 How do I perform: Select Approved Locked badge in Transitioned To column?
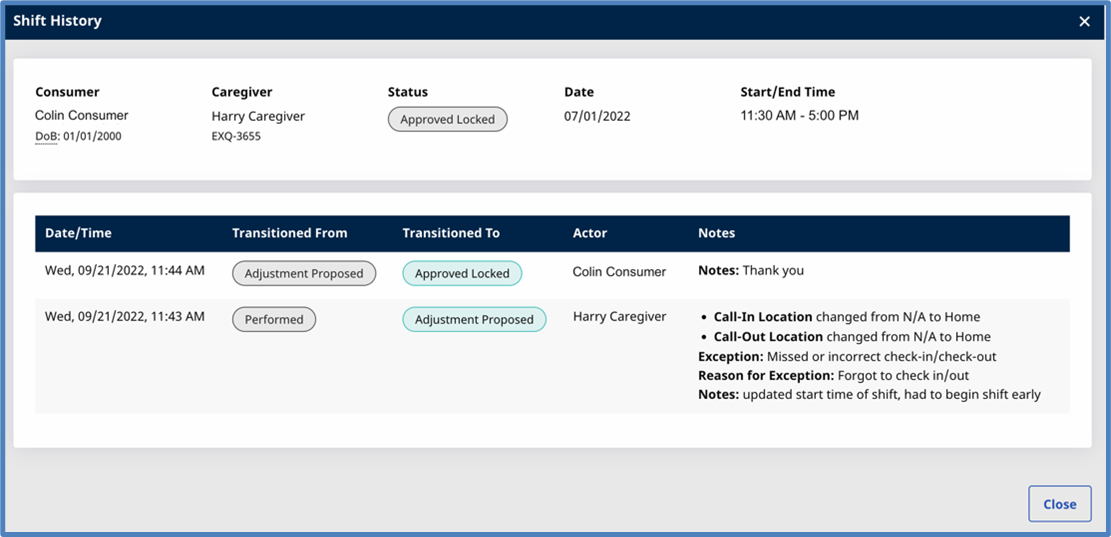(x=461, y=273)
